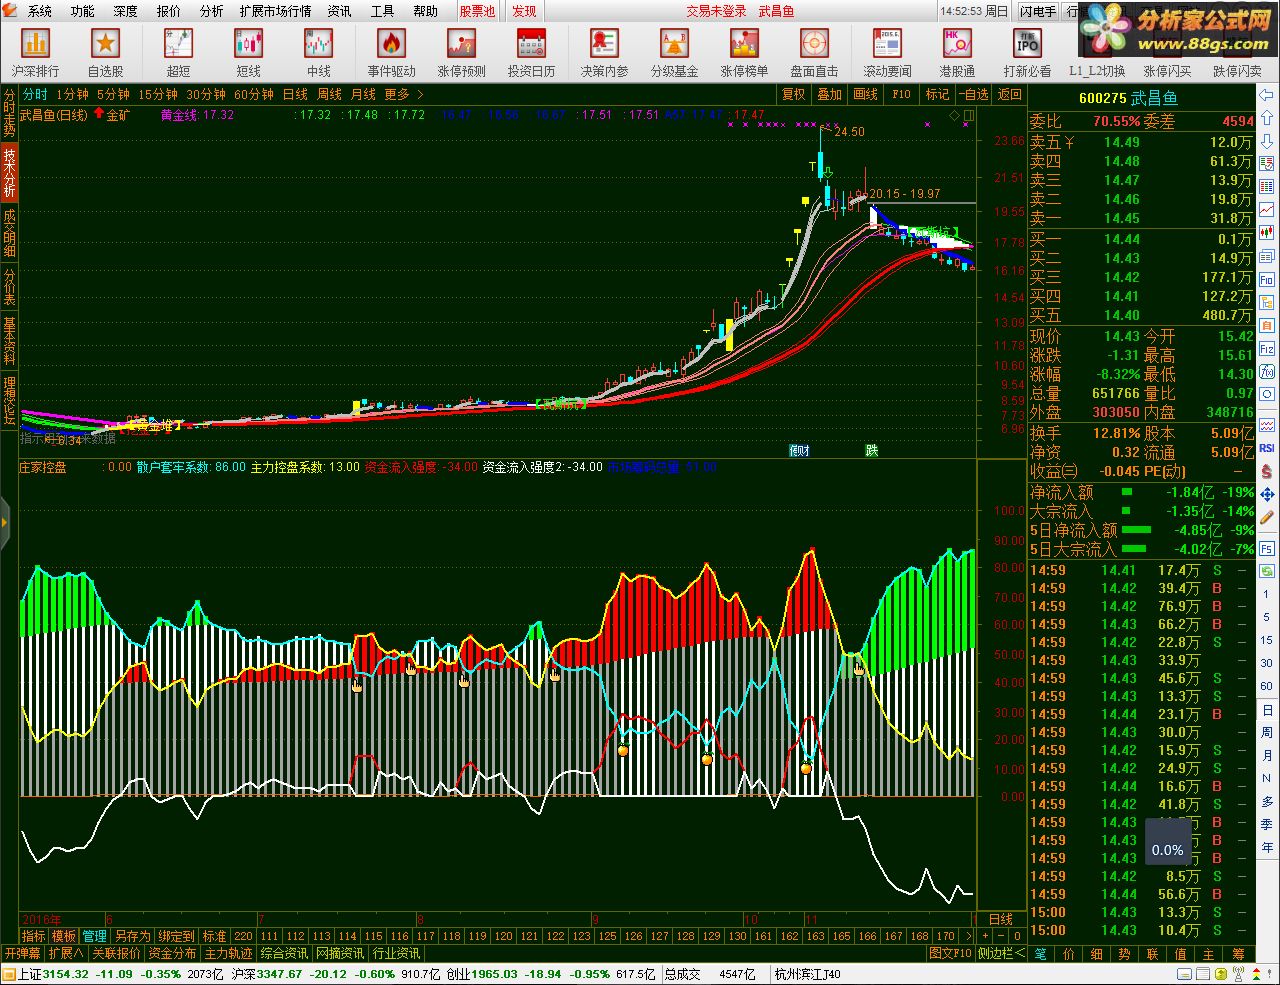Open the 分级基金 toolbar icon
This screenshot has height=985, width=1280.
pyautogui.click(x=675, y=53)
